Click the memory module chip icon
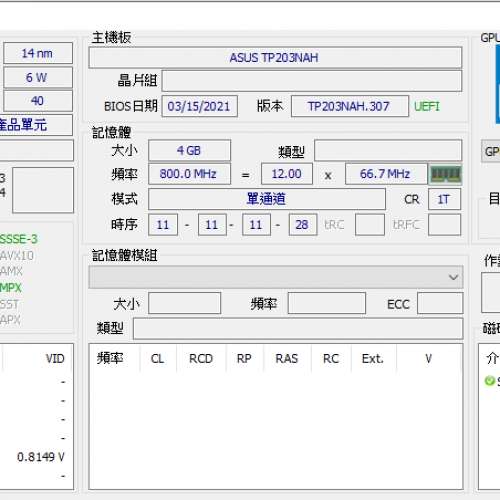This screenshot has height=500, width=500. pos(446,174)
